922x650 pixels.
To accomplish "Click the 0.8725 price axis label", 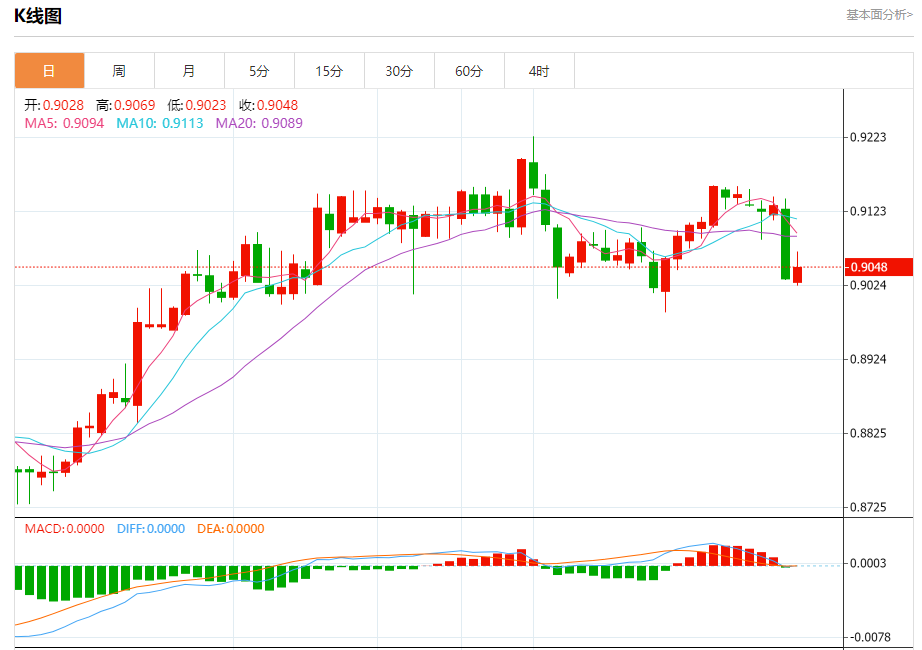I will 868,507.
